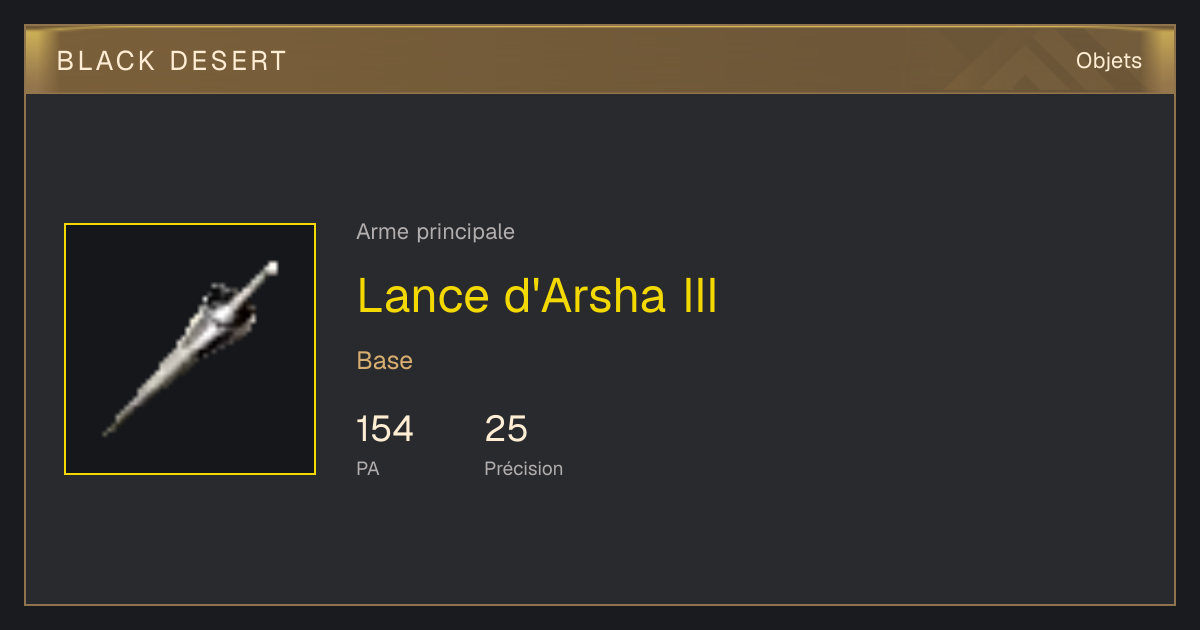Click the 25 accuracy value

[x=506, y=429]
